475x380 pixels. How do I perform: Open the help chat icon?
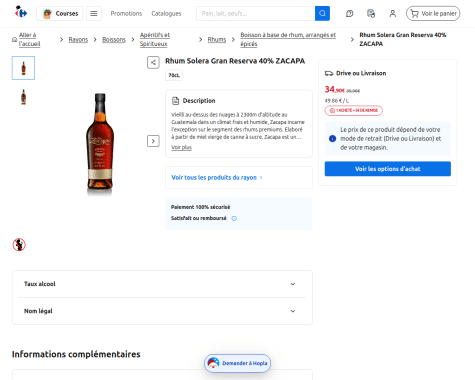pos(349,14)
